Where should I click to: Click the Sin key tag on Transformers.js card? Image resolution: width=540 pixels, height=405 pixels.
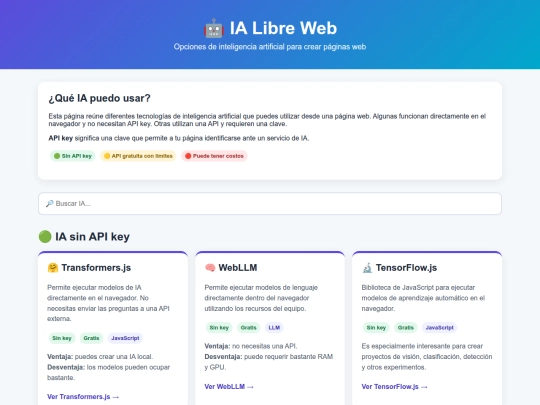click(62, 338)
